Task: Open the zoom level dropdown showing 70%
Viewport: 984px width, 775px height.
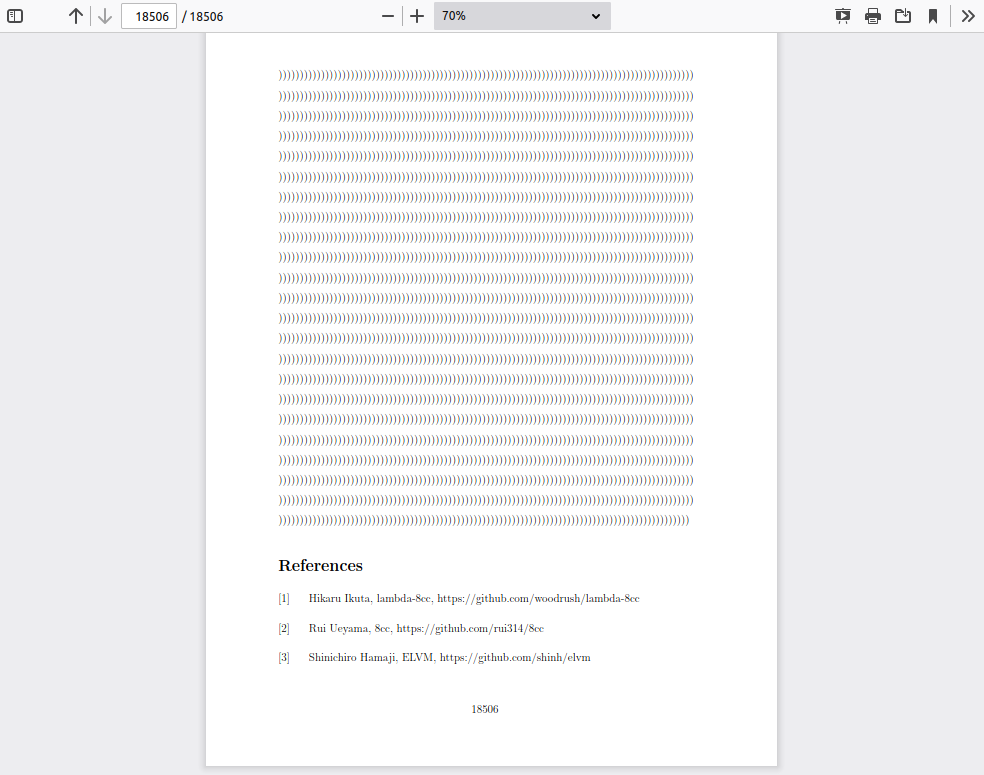Action: click(521, 16)
